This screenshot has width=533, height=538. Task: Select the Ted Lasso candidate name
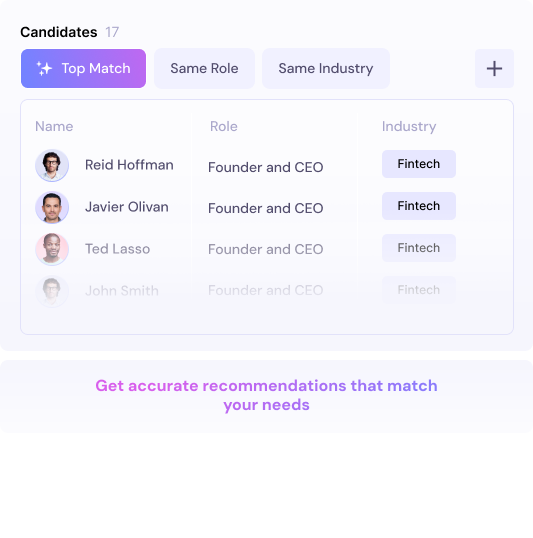point(117,249)
